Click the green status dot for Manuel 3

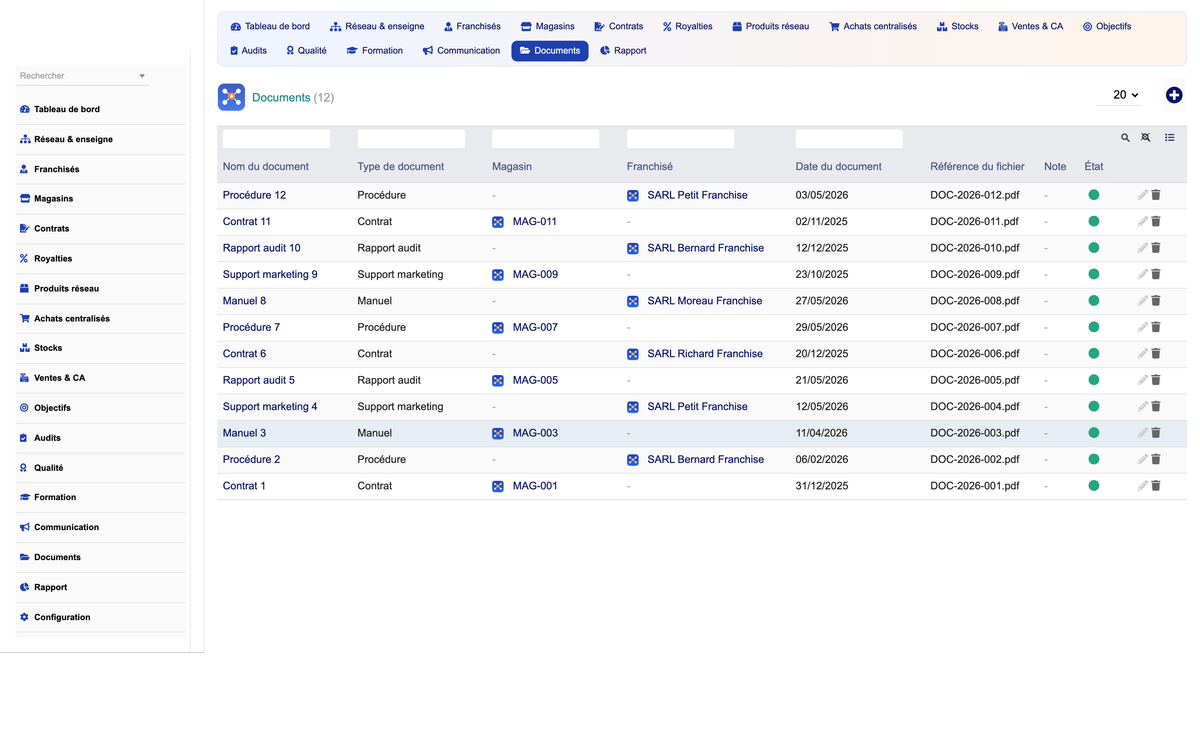(x=1094, y=433)
